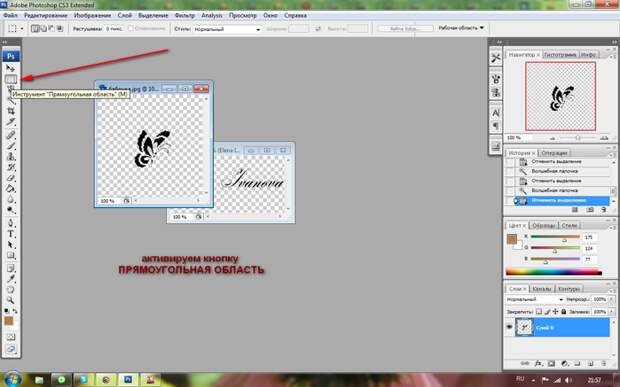Select the Crop tool
This screenshot has width=620, height=387.
click(x=11, y=111)
